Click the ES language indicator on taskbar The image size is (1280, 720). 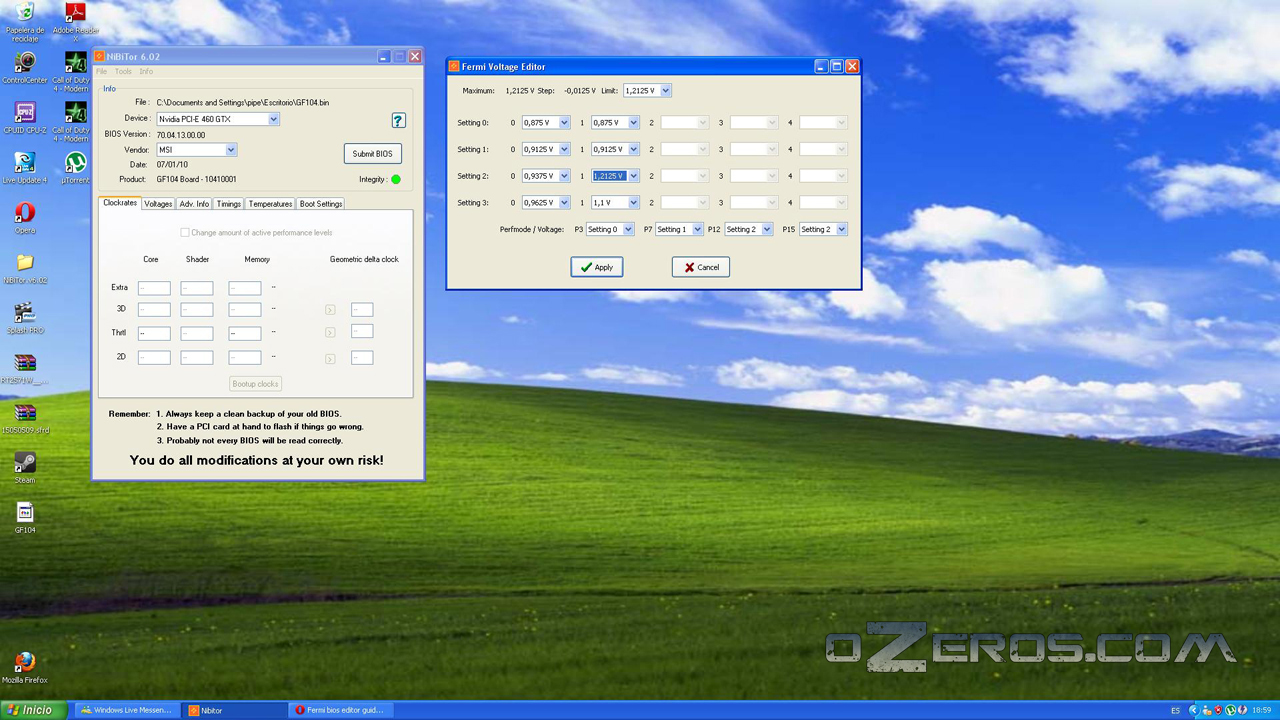(1176, 710)
